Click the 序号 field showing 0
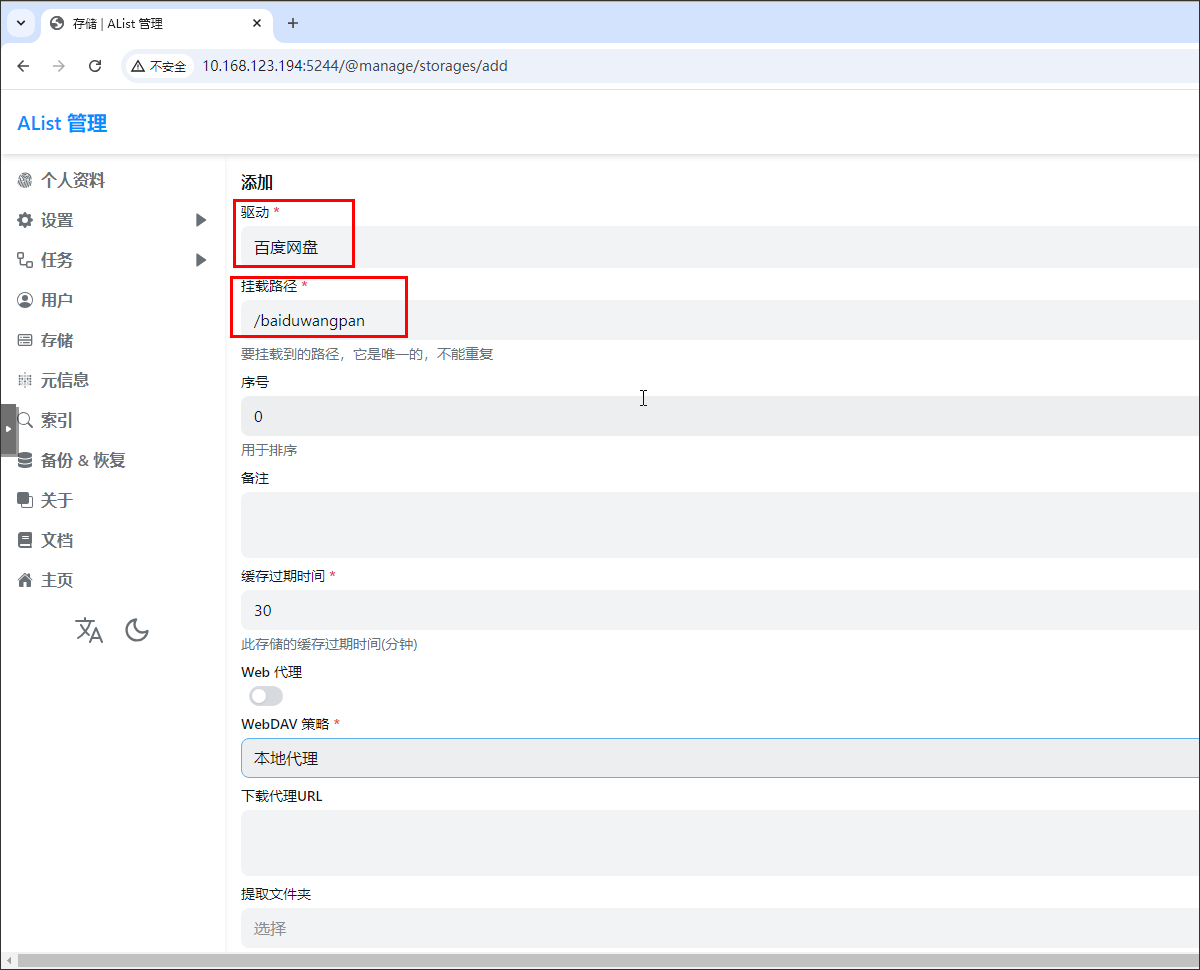 point(720,416)
